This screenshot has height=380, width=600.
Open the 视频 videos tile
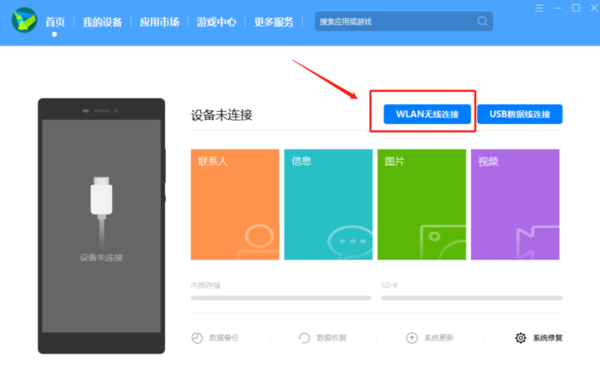click(x=515, y=204)
